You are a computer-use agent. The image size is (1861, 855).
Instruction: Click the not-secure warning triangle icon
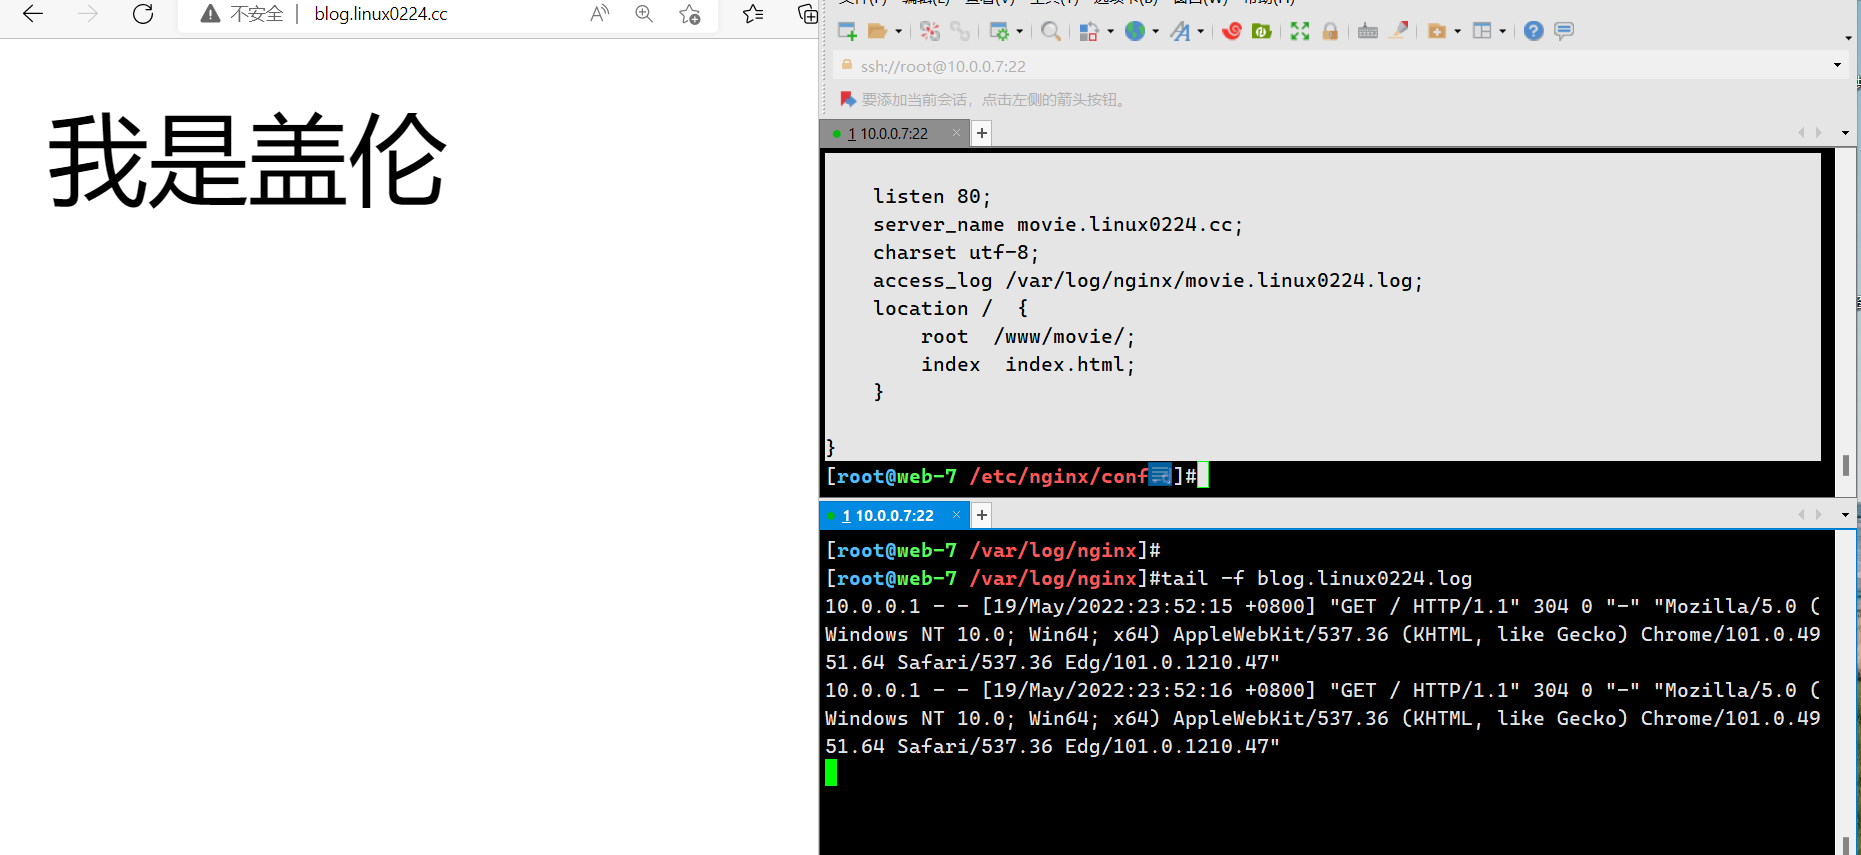(210, 14)
